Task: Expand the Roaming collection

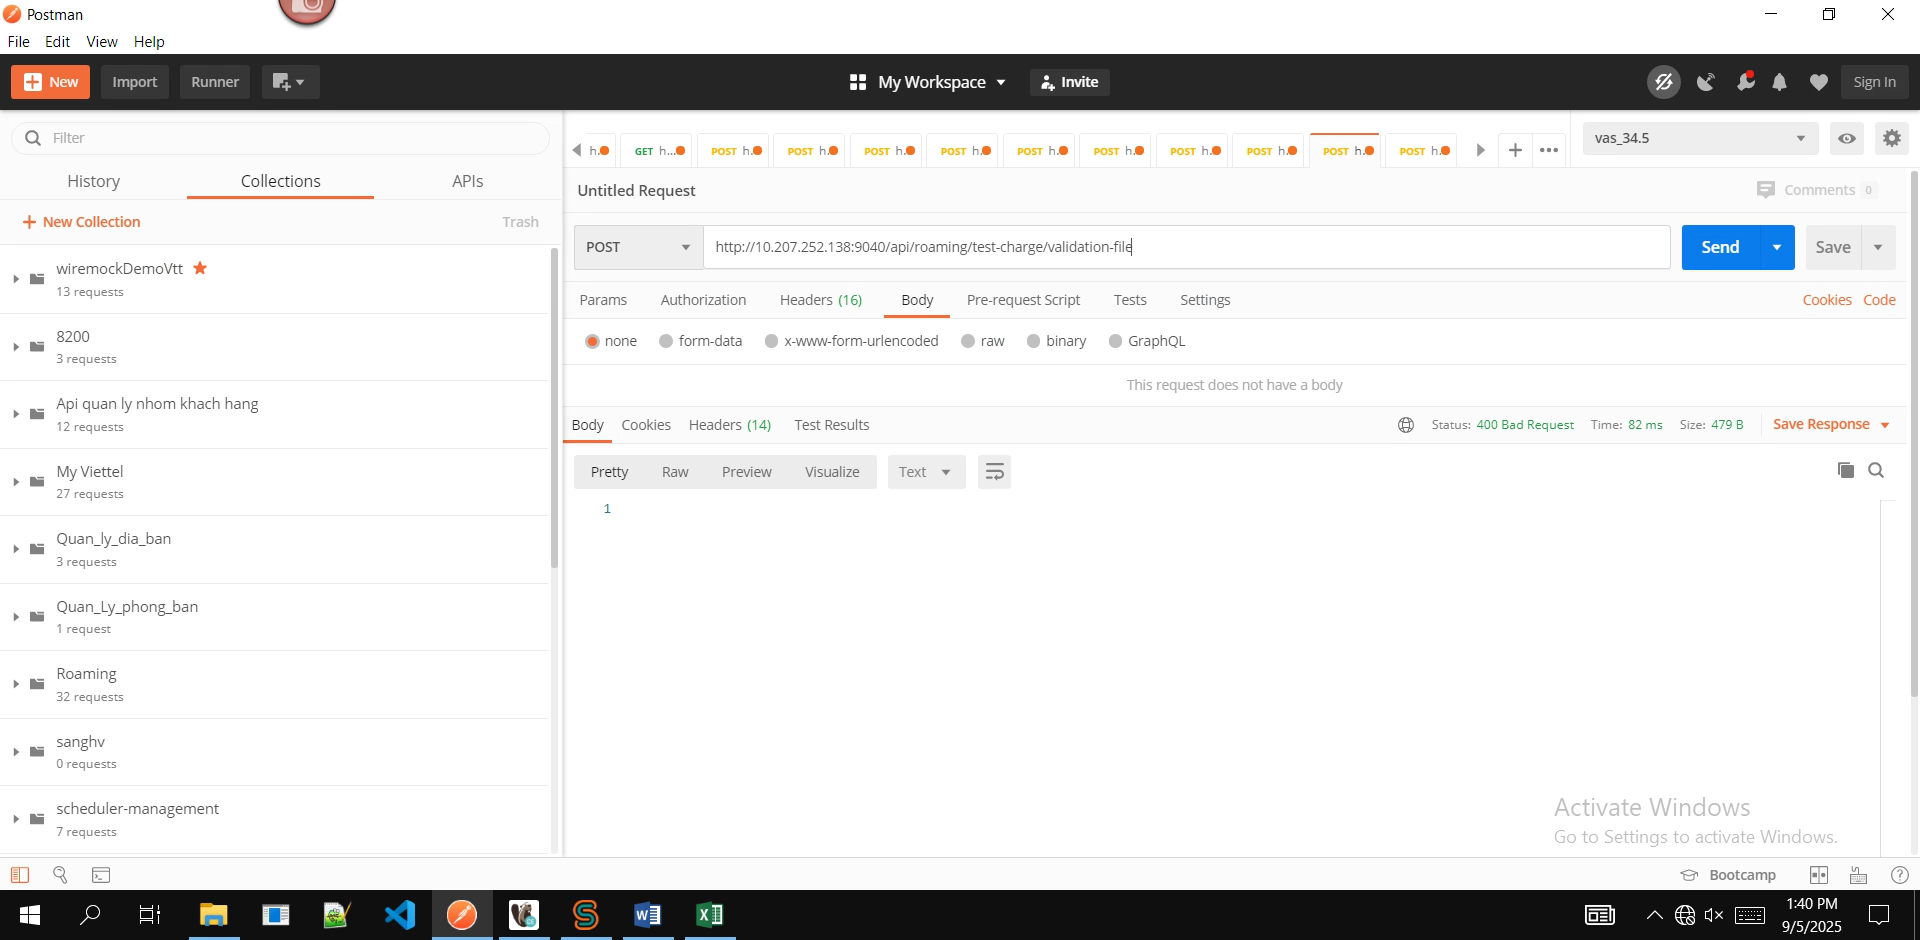Action: pyautogui.click(x=16, y=684)
